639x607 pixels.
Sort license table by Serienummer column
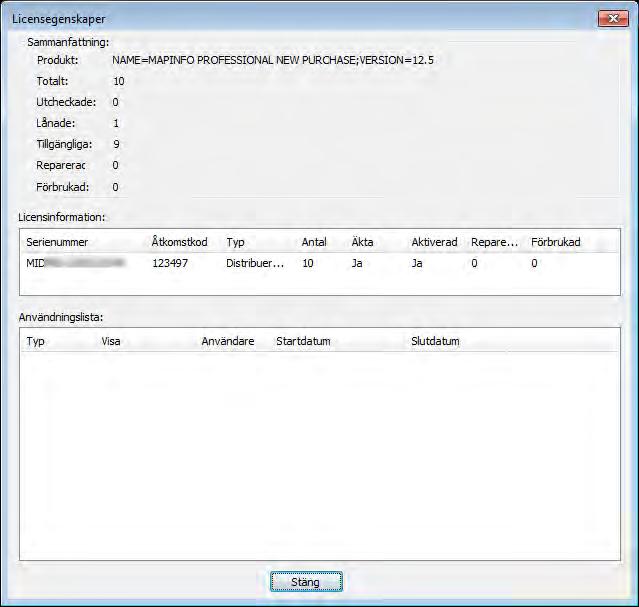tap(57, 242)
